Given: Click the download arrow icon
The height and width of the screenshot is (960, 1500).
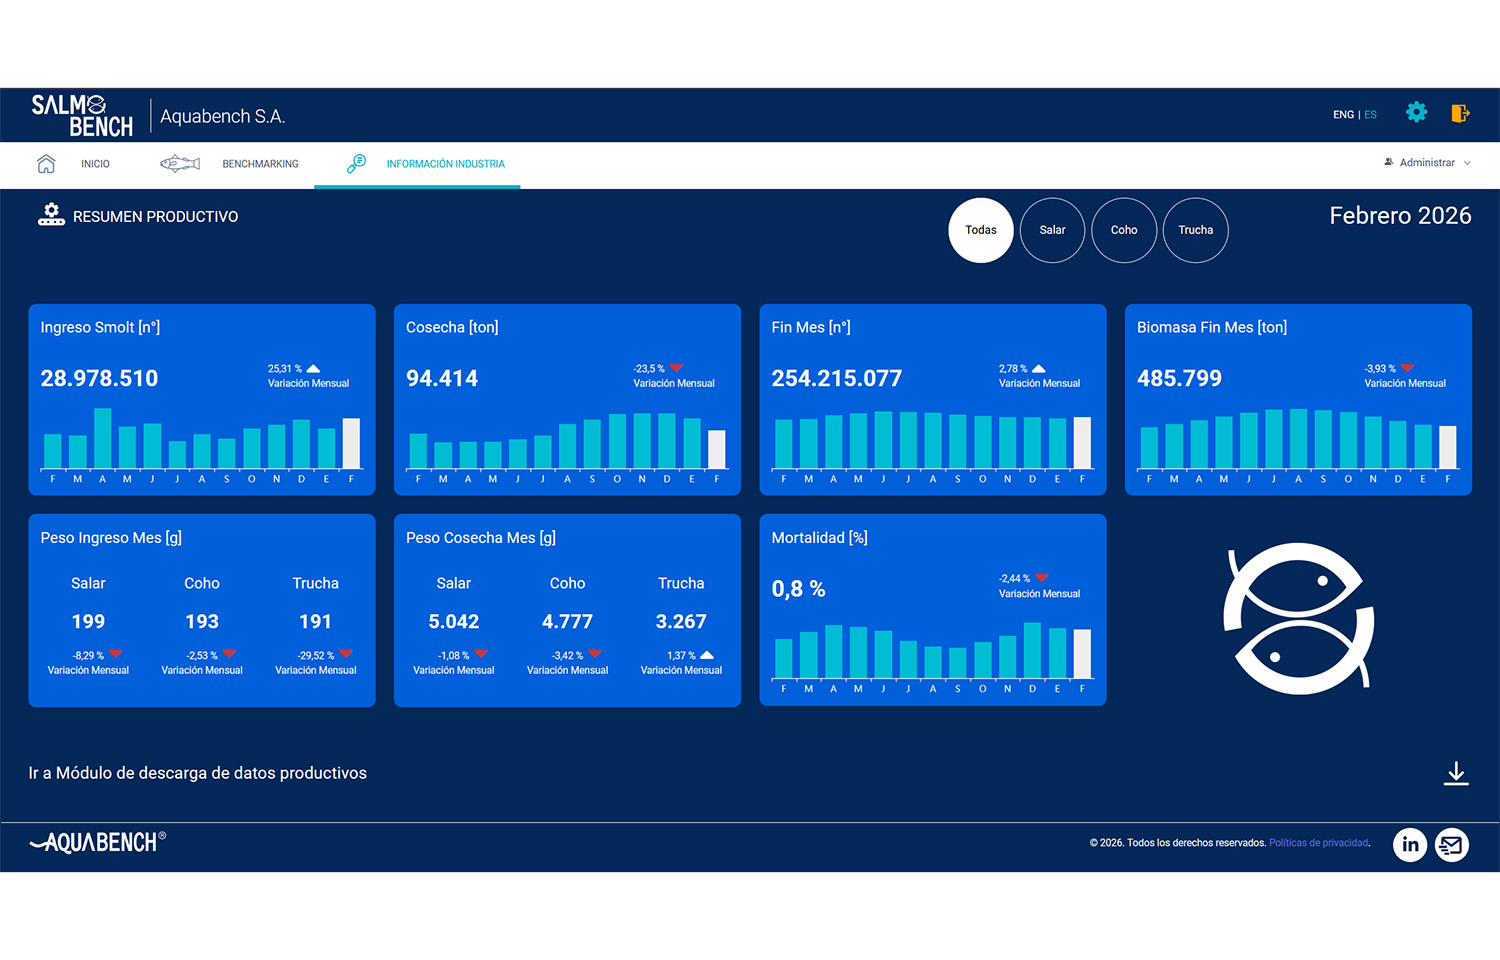Looking at the screenshot, I should (x=1456, y=773).
